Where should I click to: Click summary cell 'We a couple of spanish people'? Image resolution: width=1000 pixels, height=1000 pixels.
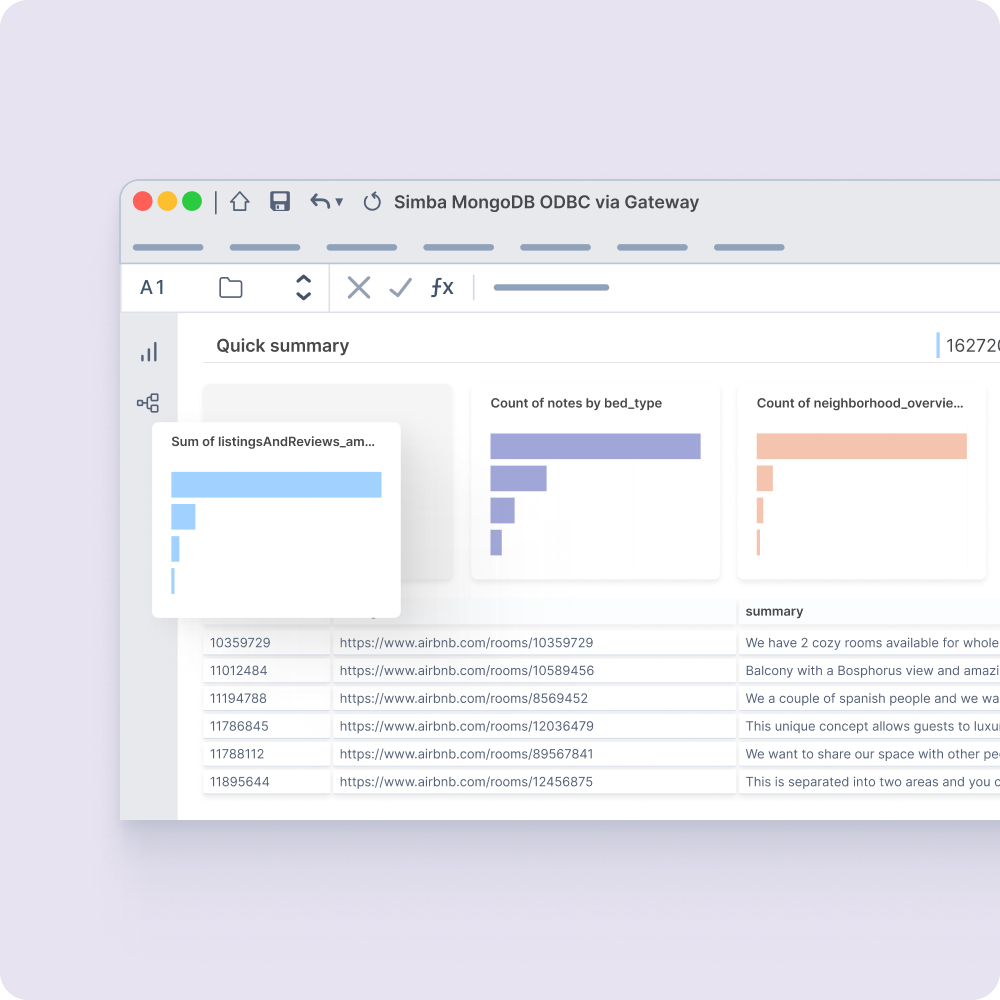pyautogui.click(x=869, y=698)
